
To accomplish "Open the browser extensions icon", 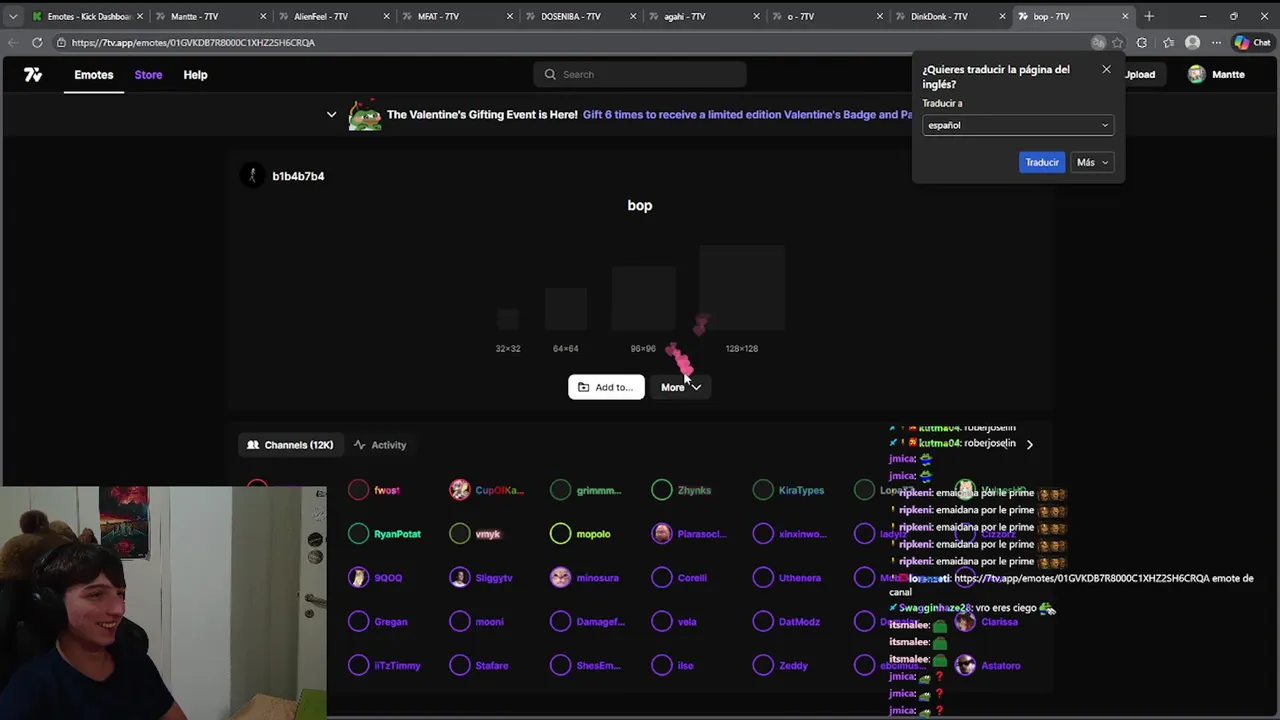I will [1142, 42].
